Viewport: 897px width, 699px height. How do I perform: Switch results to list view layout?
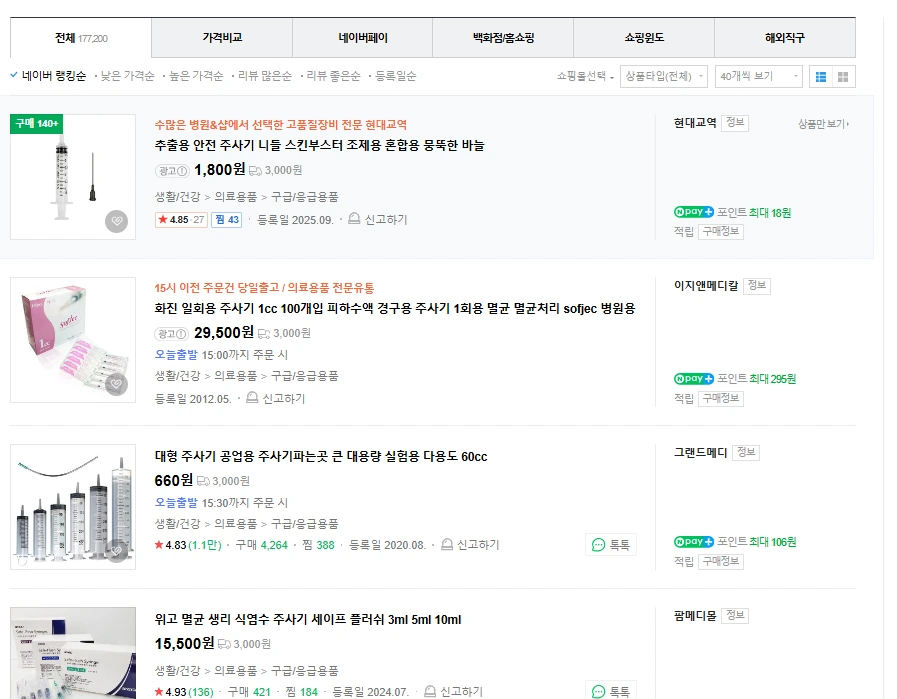[x=821, y=76]
